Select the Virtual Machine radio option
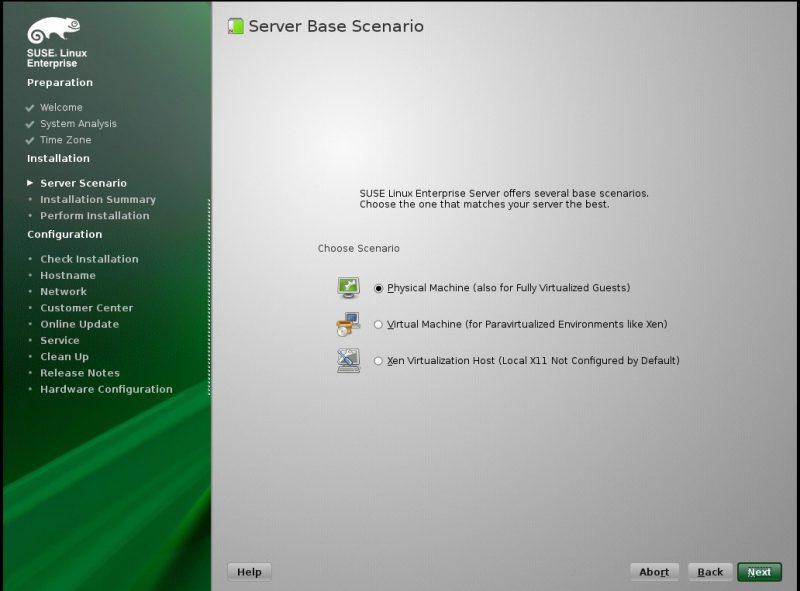 coord(378,325)
